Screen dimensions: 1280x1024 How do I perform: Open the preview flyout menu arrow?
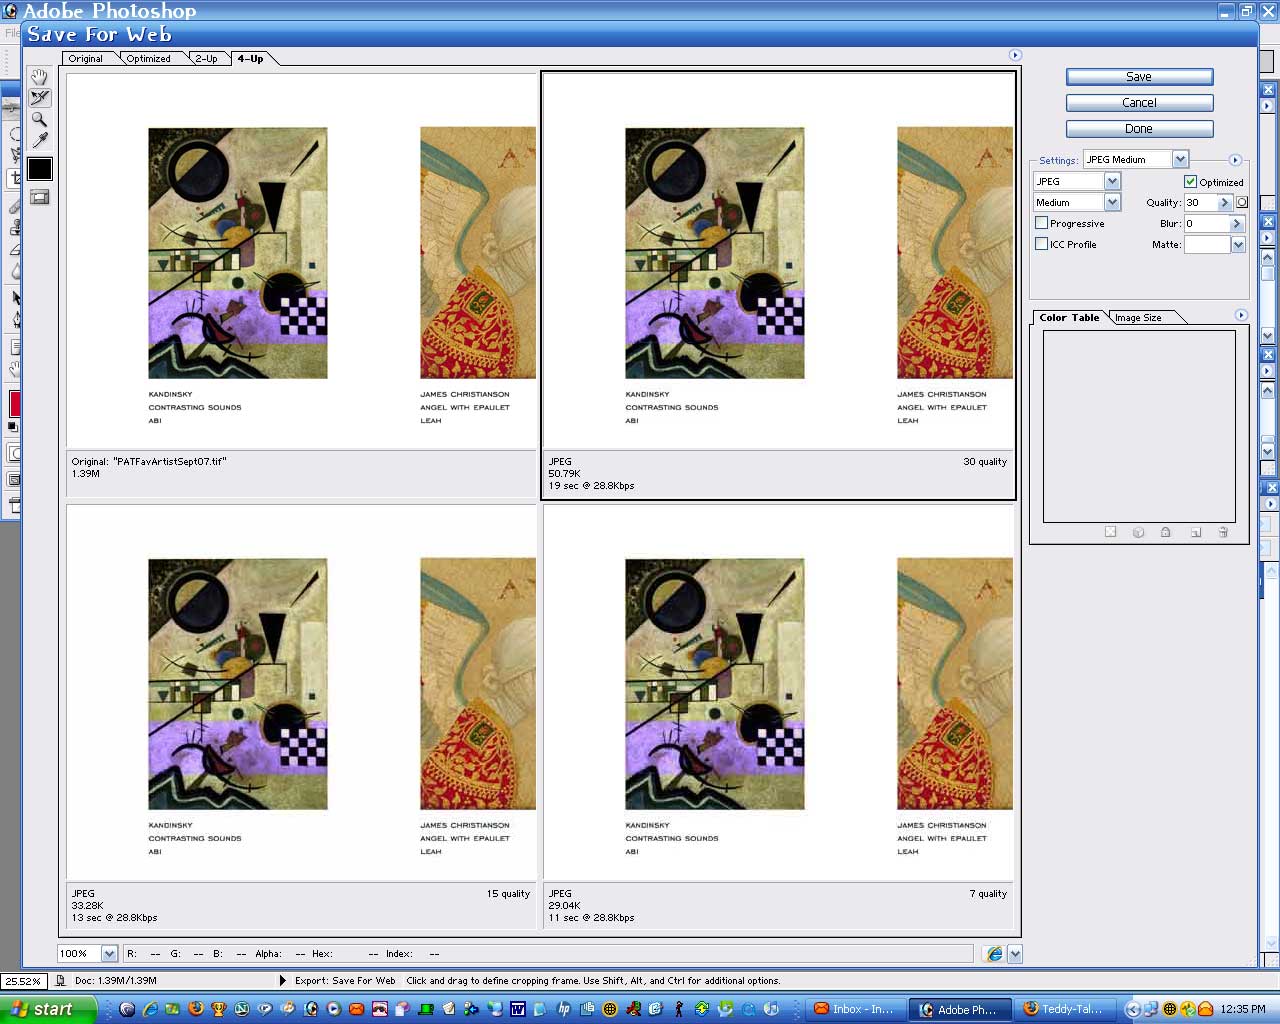coord(1015,55)
